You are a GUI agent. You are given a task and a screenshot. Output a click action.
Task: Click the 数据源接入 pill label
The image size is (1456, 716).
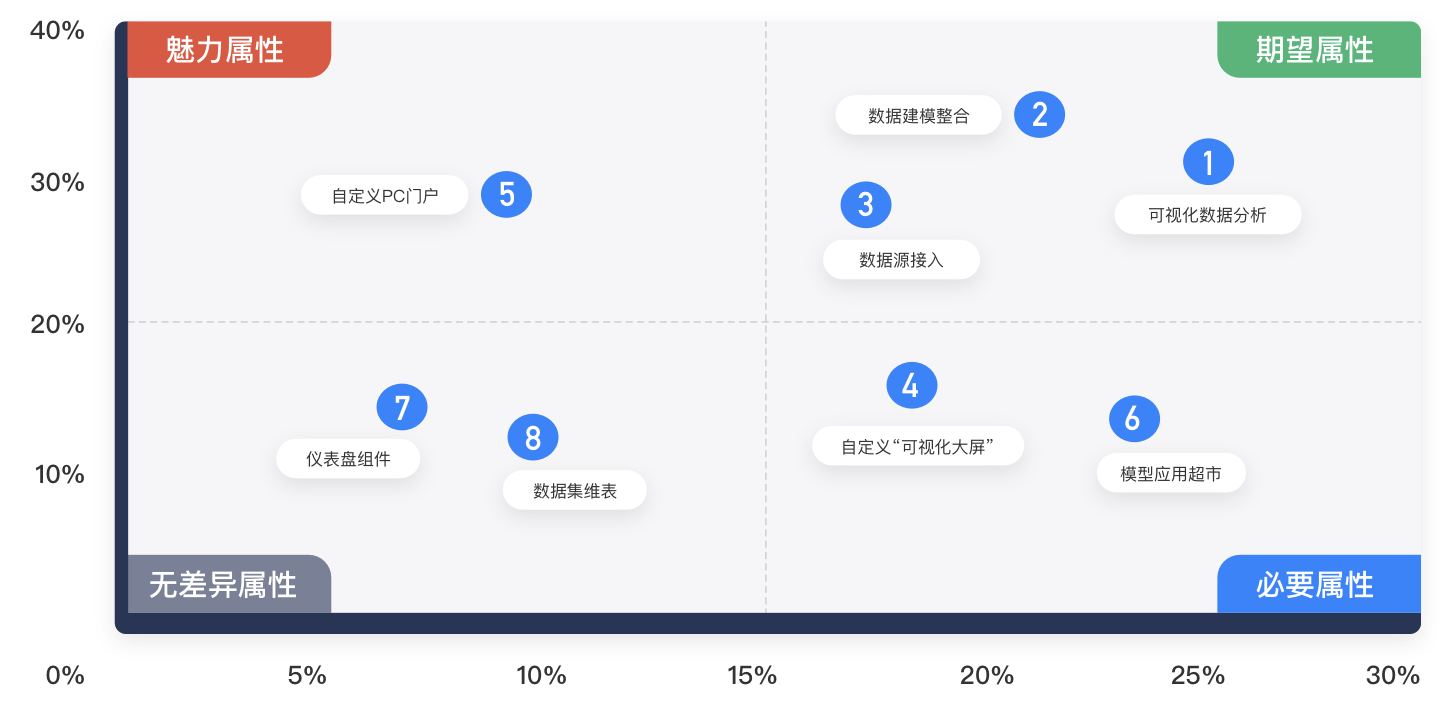(x=901, y=260)
